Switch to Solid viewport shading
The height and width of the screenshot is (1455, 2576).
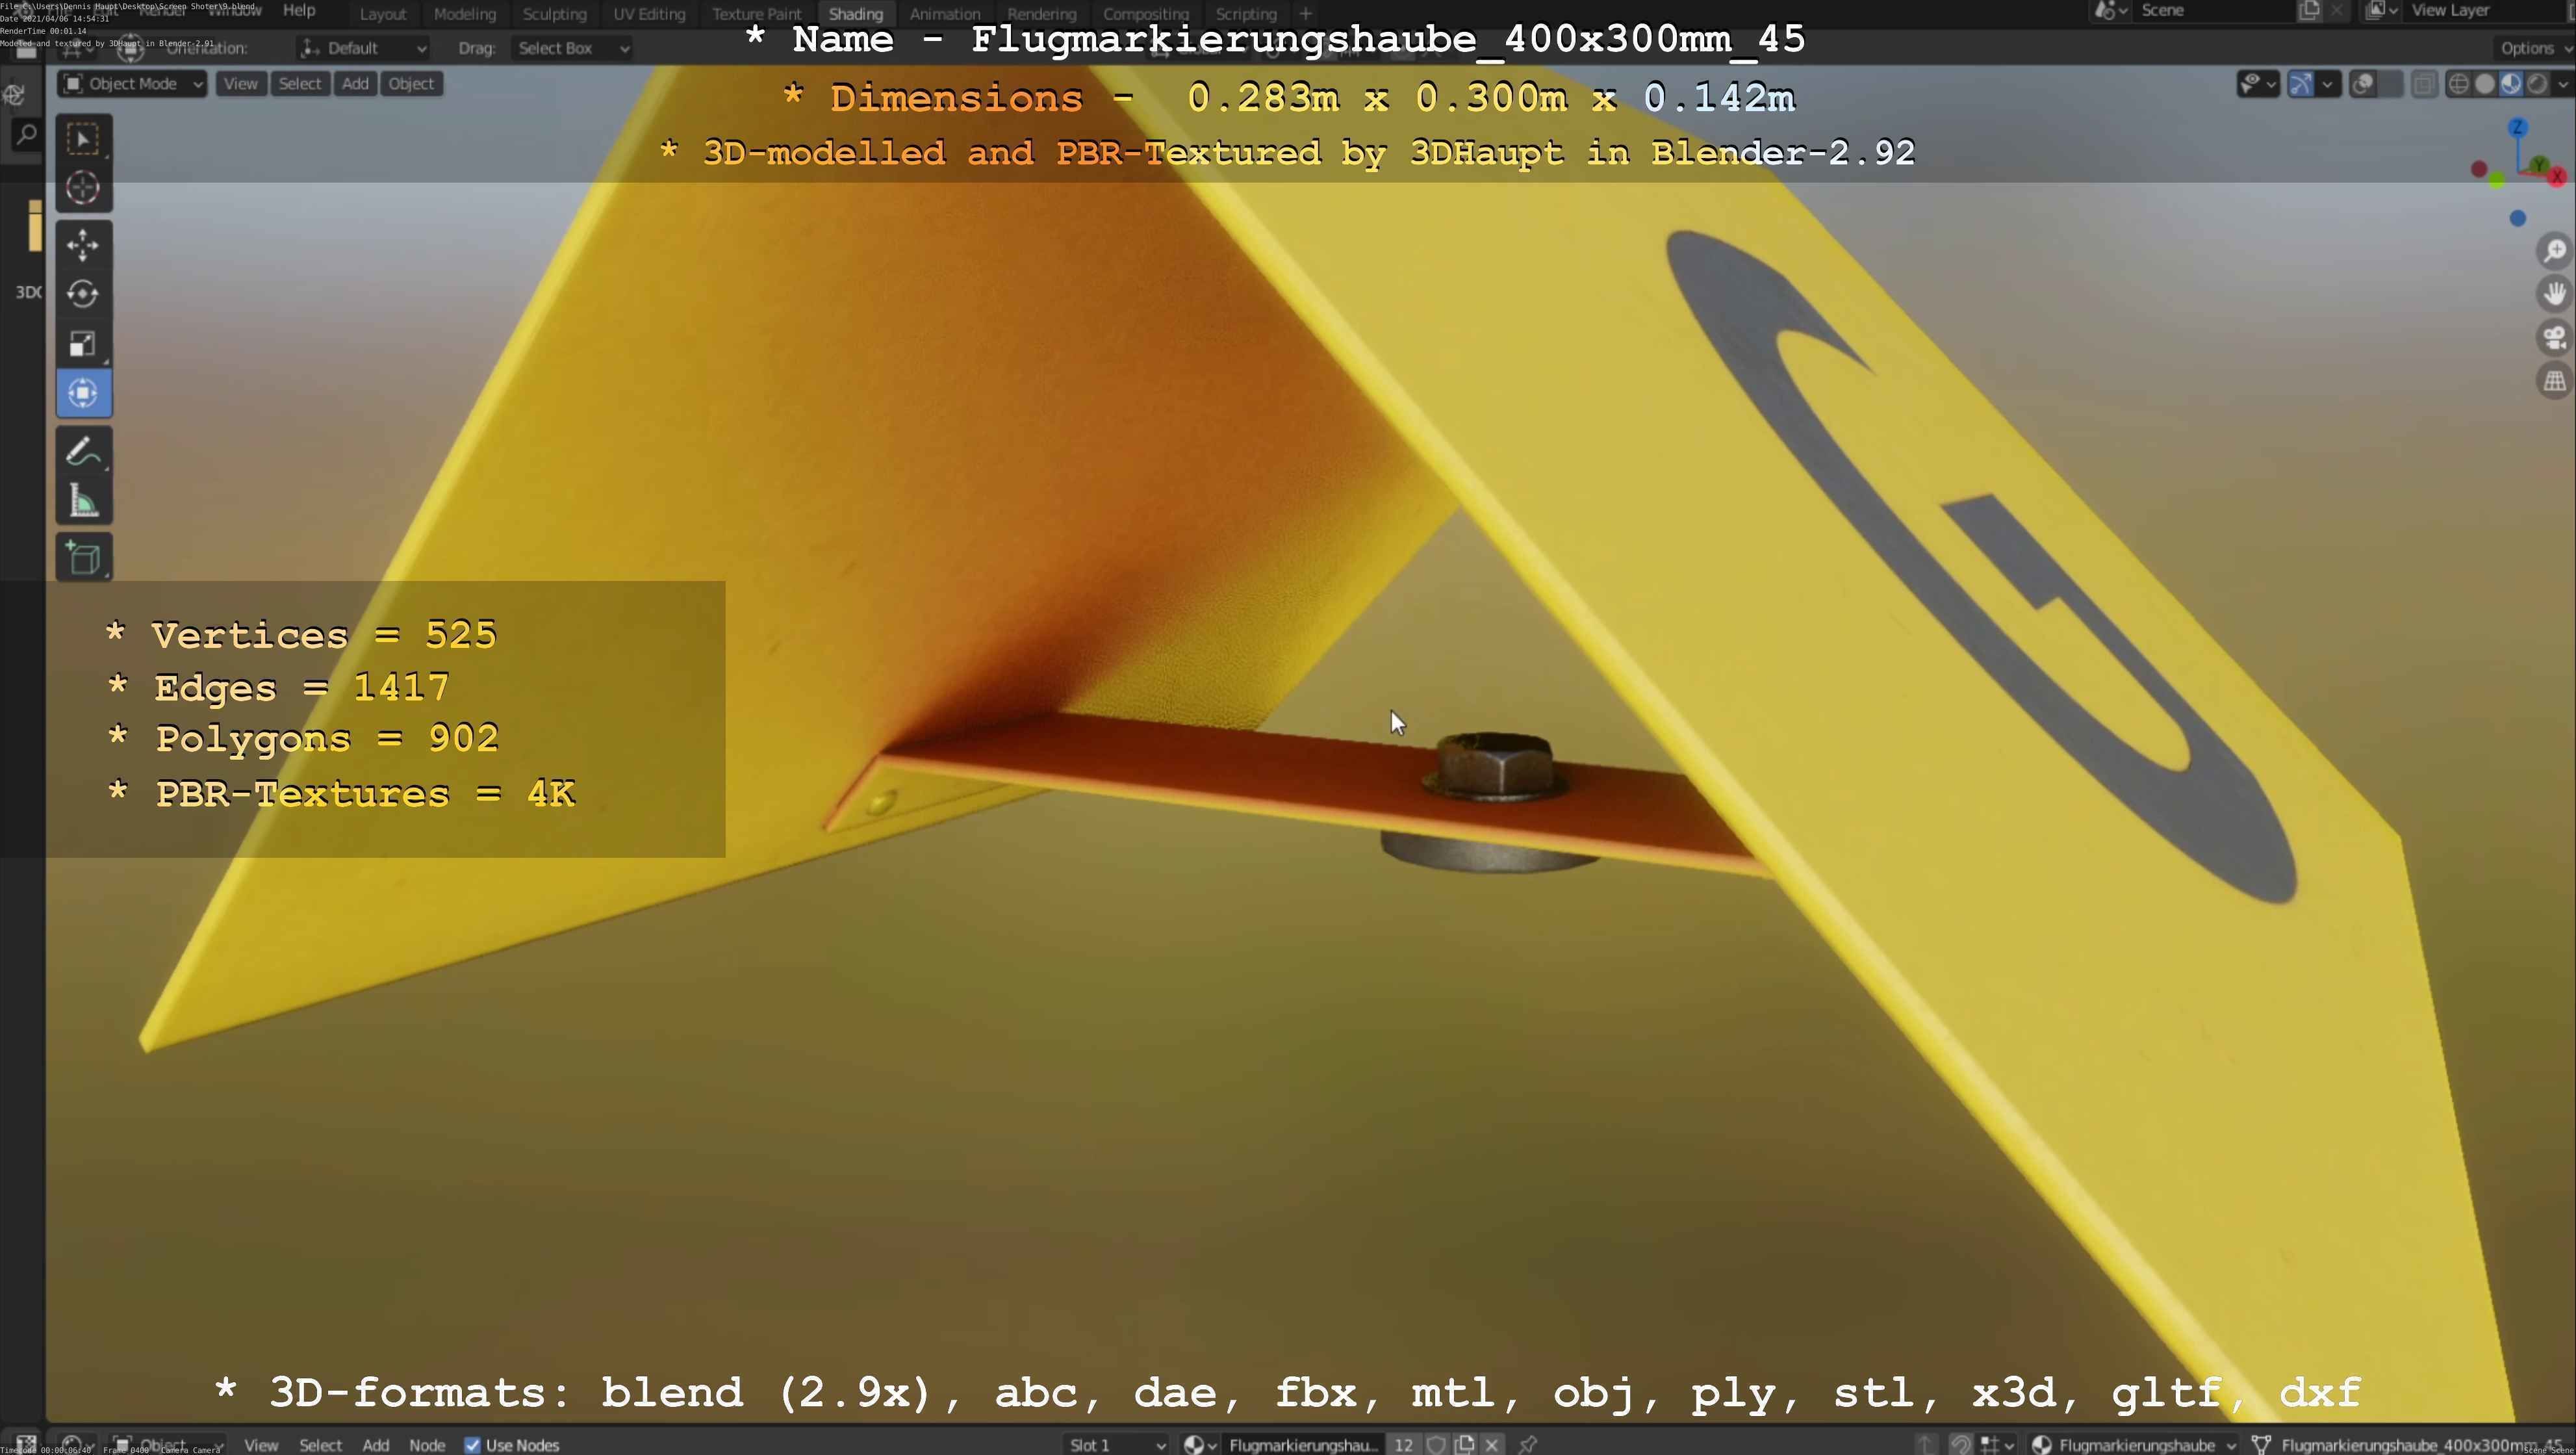point(2485,84)
